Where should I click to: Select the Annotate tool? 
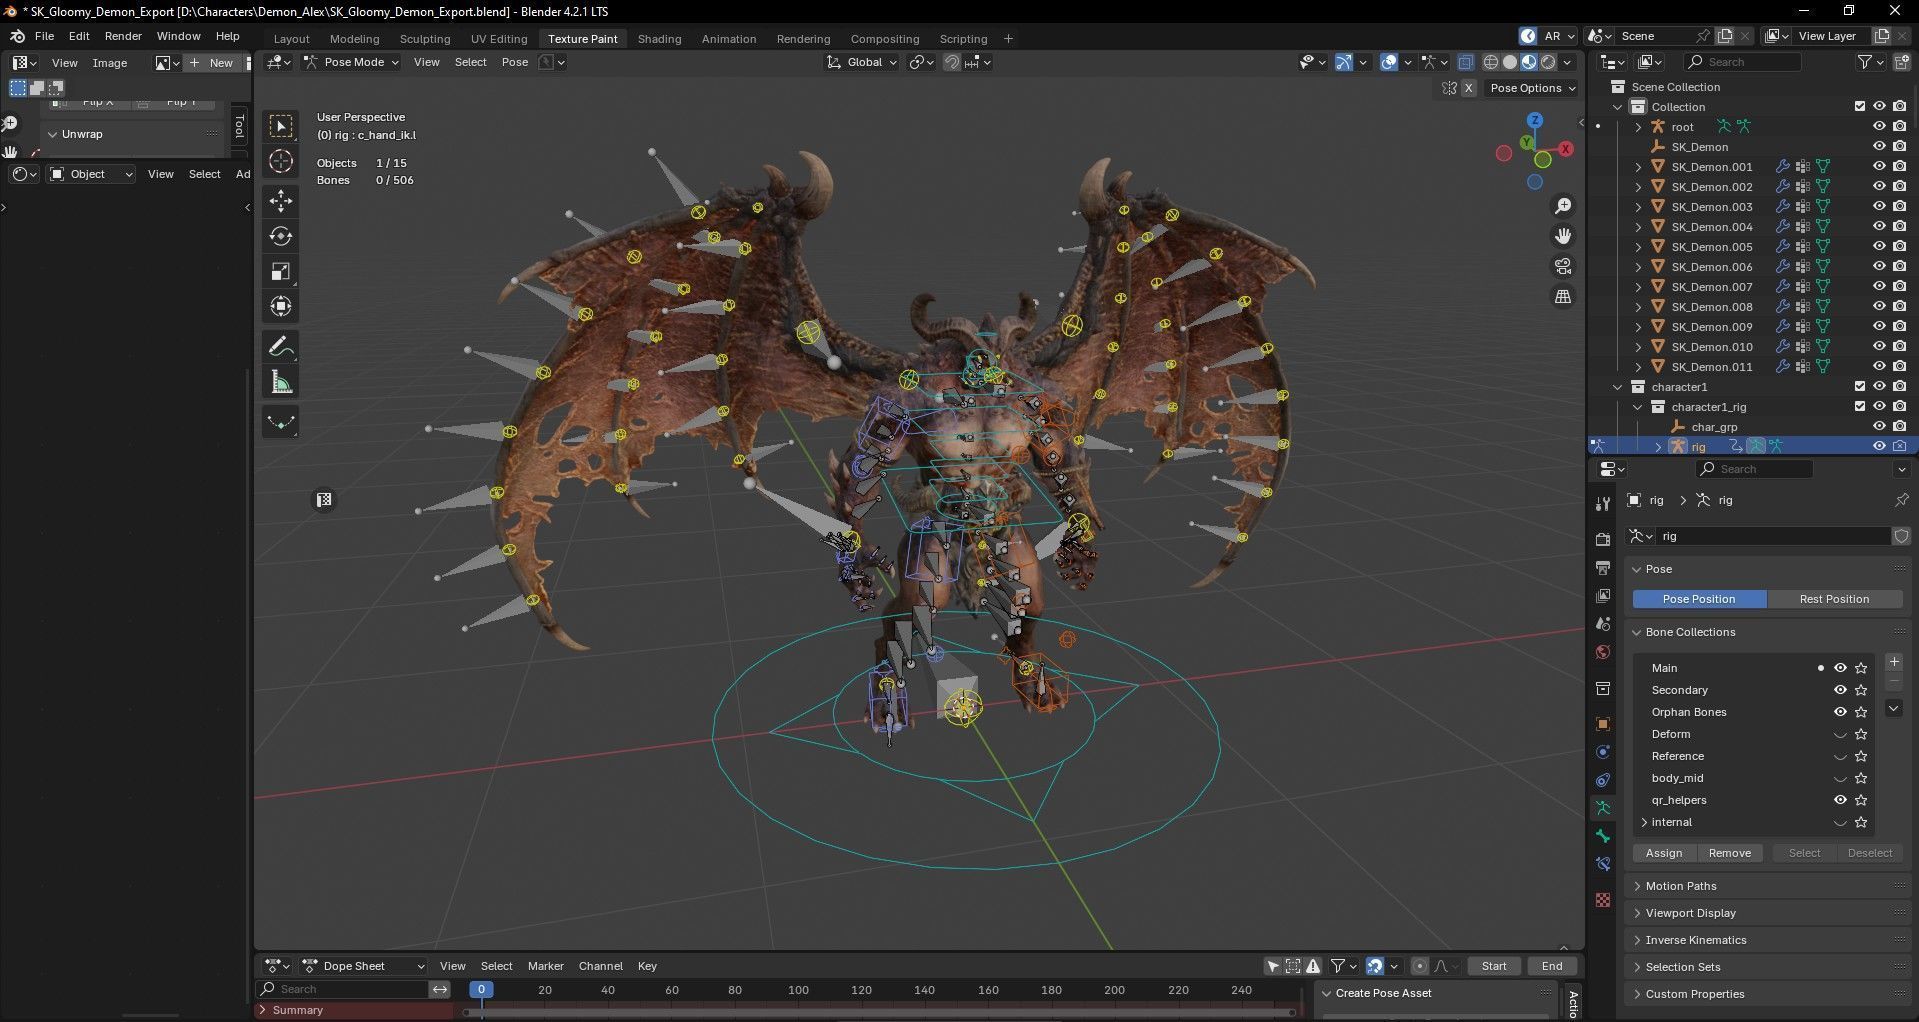point(281,347)
